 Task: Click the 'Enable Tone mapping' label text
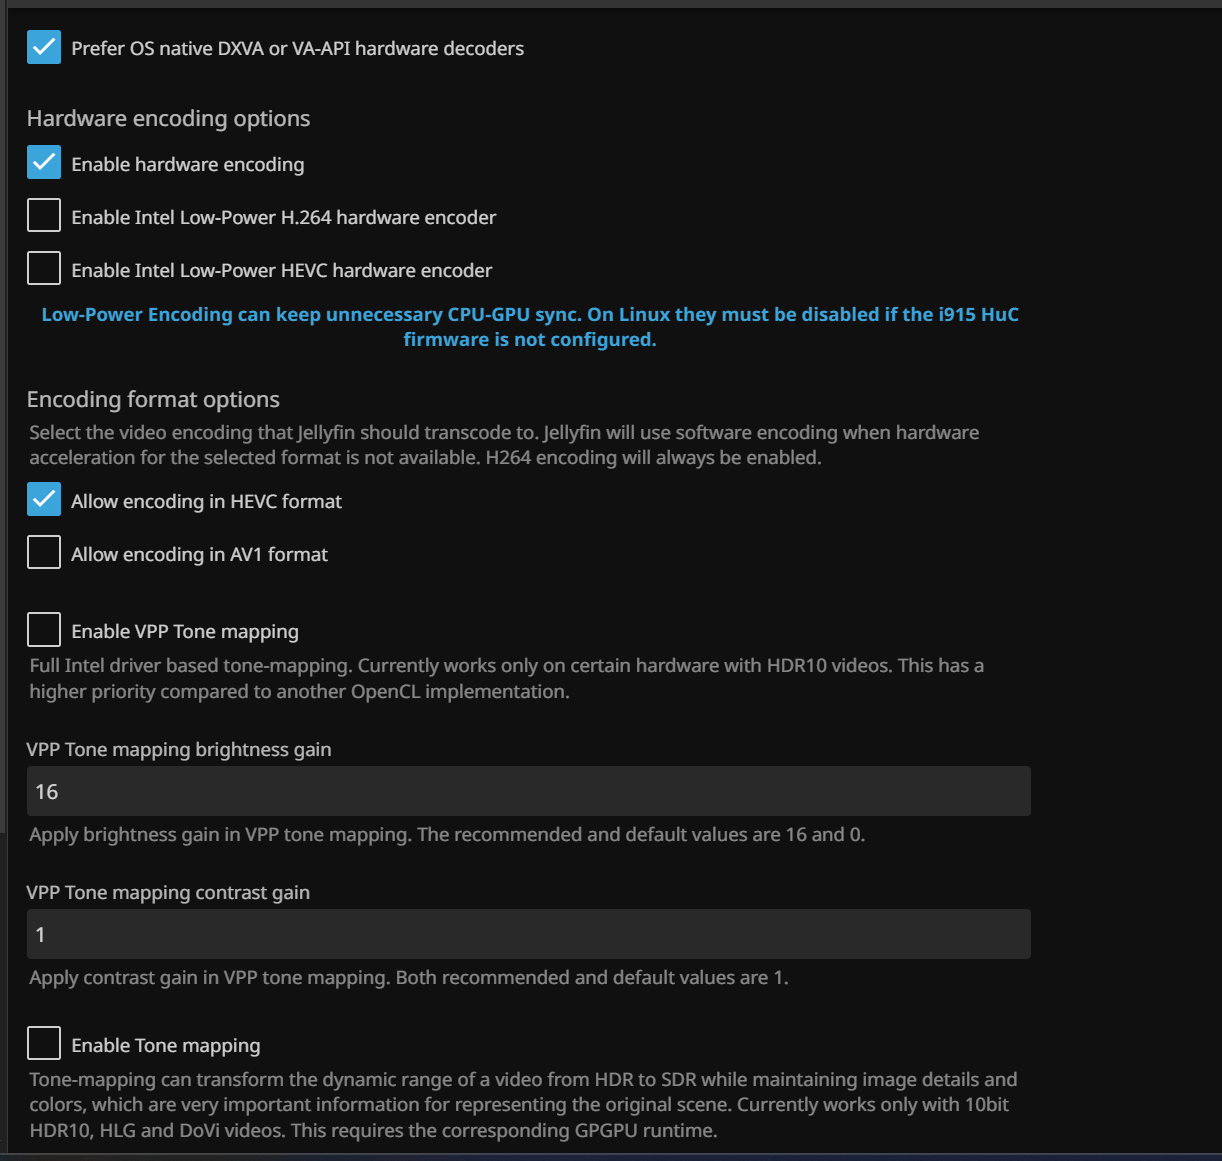(x=166, y=1046)
